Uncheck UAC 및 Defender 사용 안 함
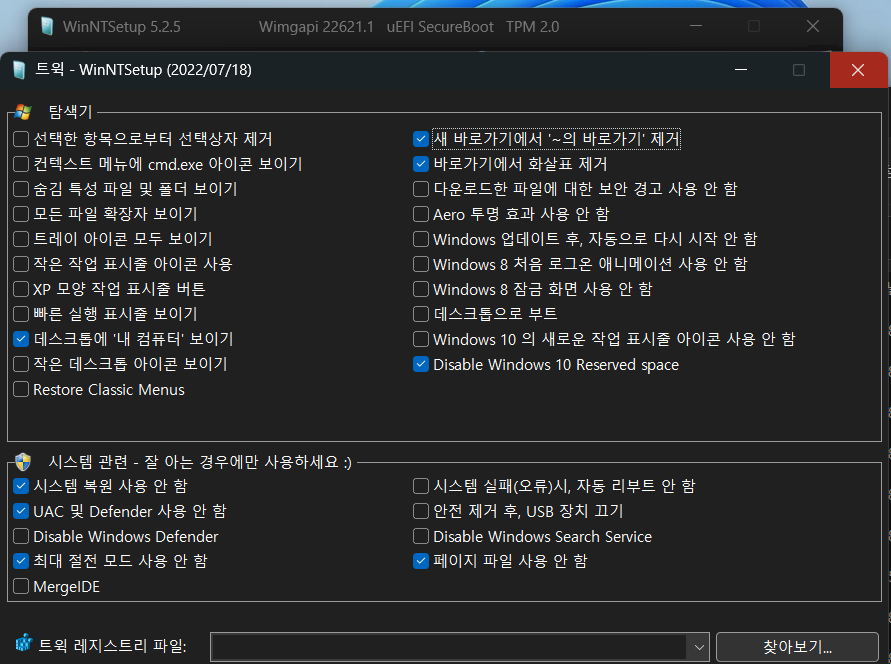891x664 pixels. [x=21, y=511]
